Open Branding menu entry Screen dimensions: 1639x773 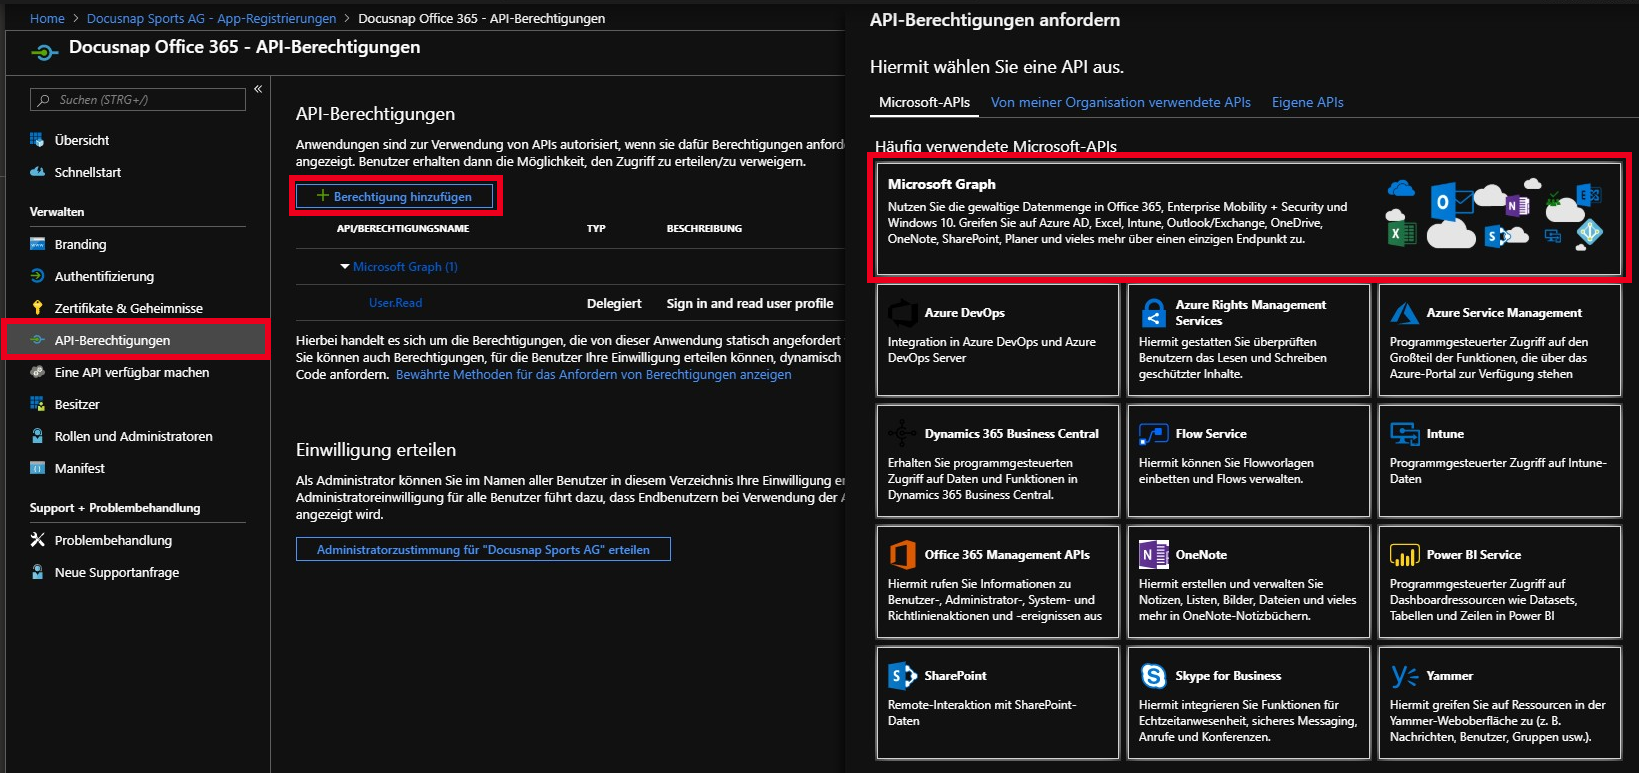[x=80, y=244]
